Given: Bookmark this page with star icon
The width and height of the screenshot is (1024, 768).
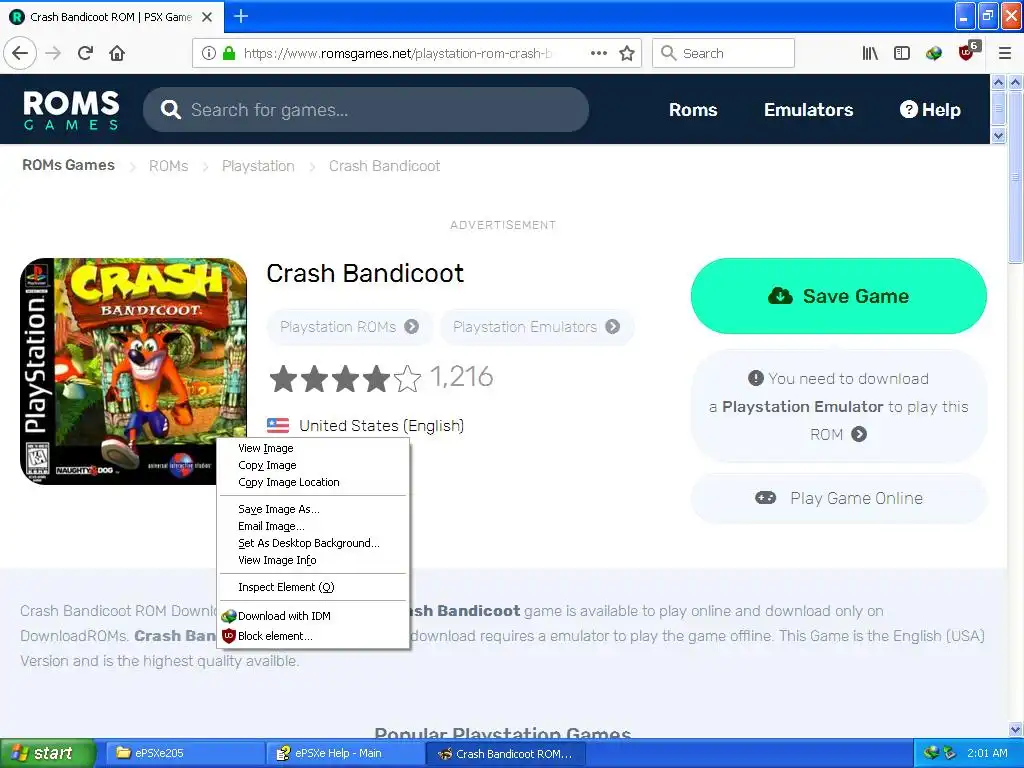Looking at the screenshot, I should (x=627, y=53).
